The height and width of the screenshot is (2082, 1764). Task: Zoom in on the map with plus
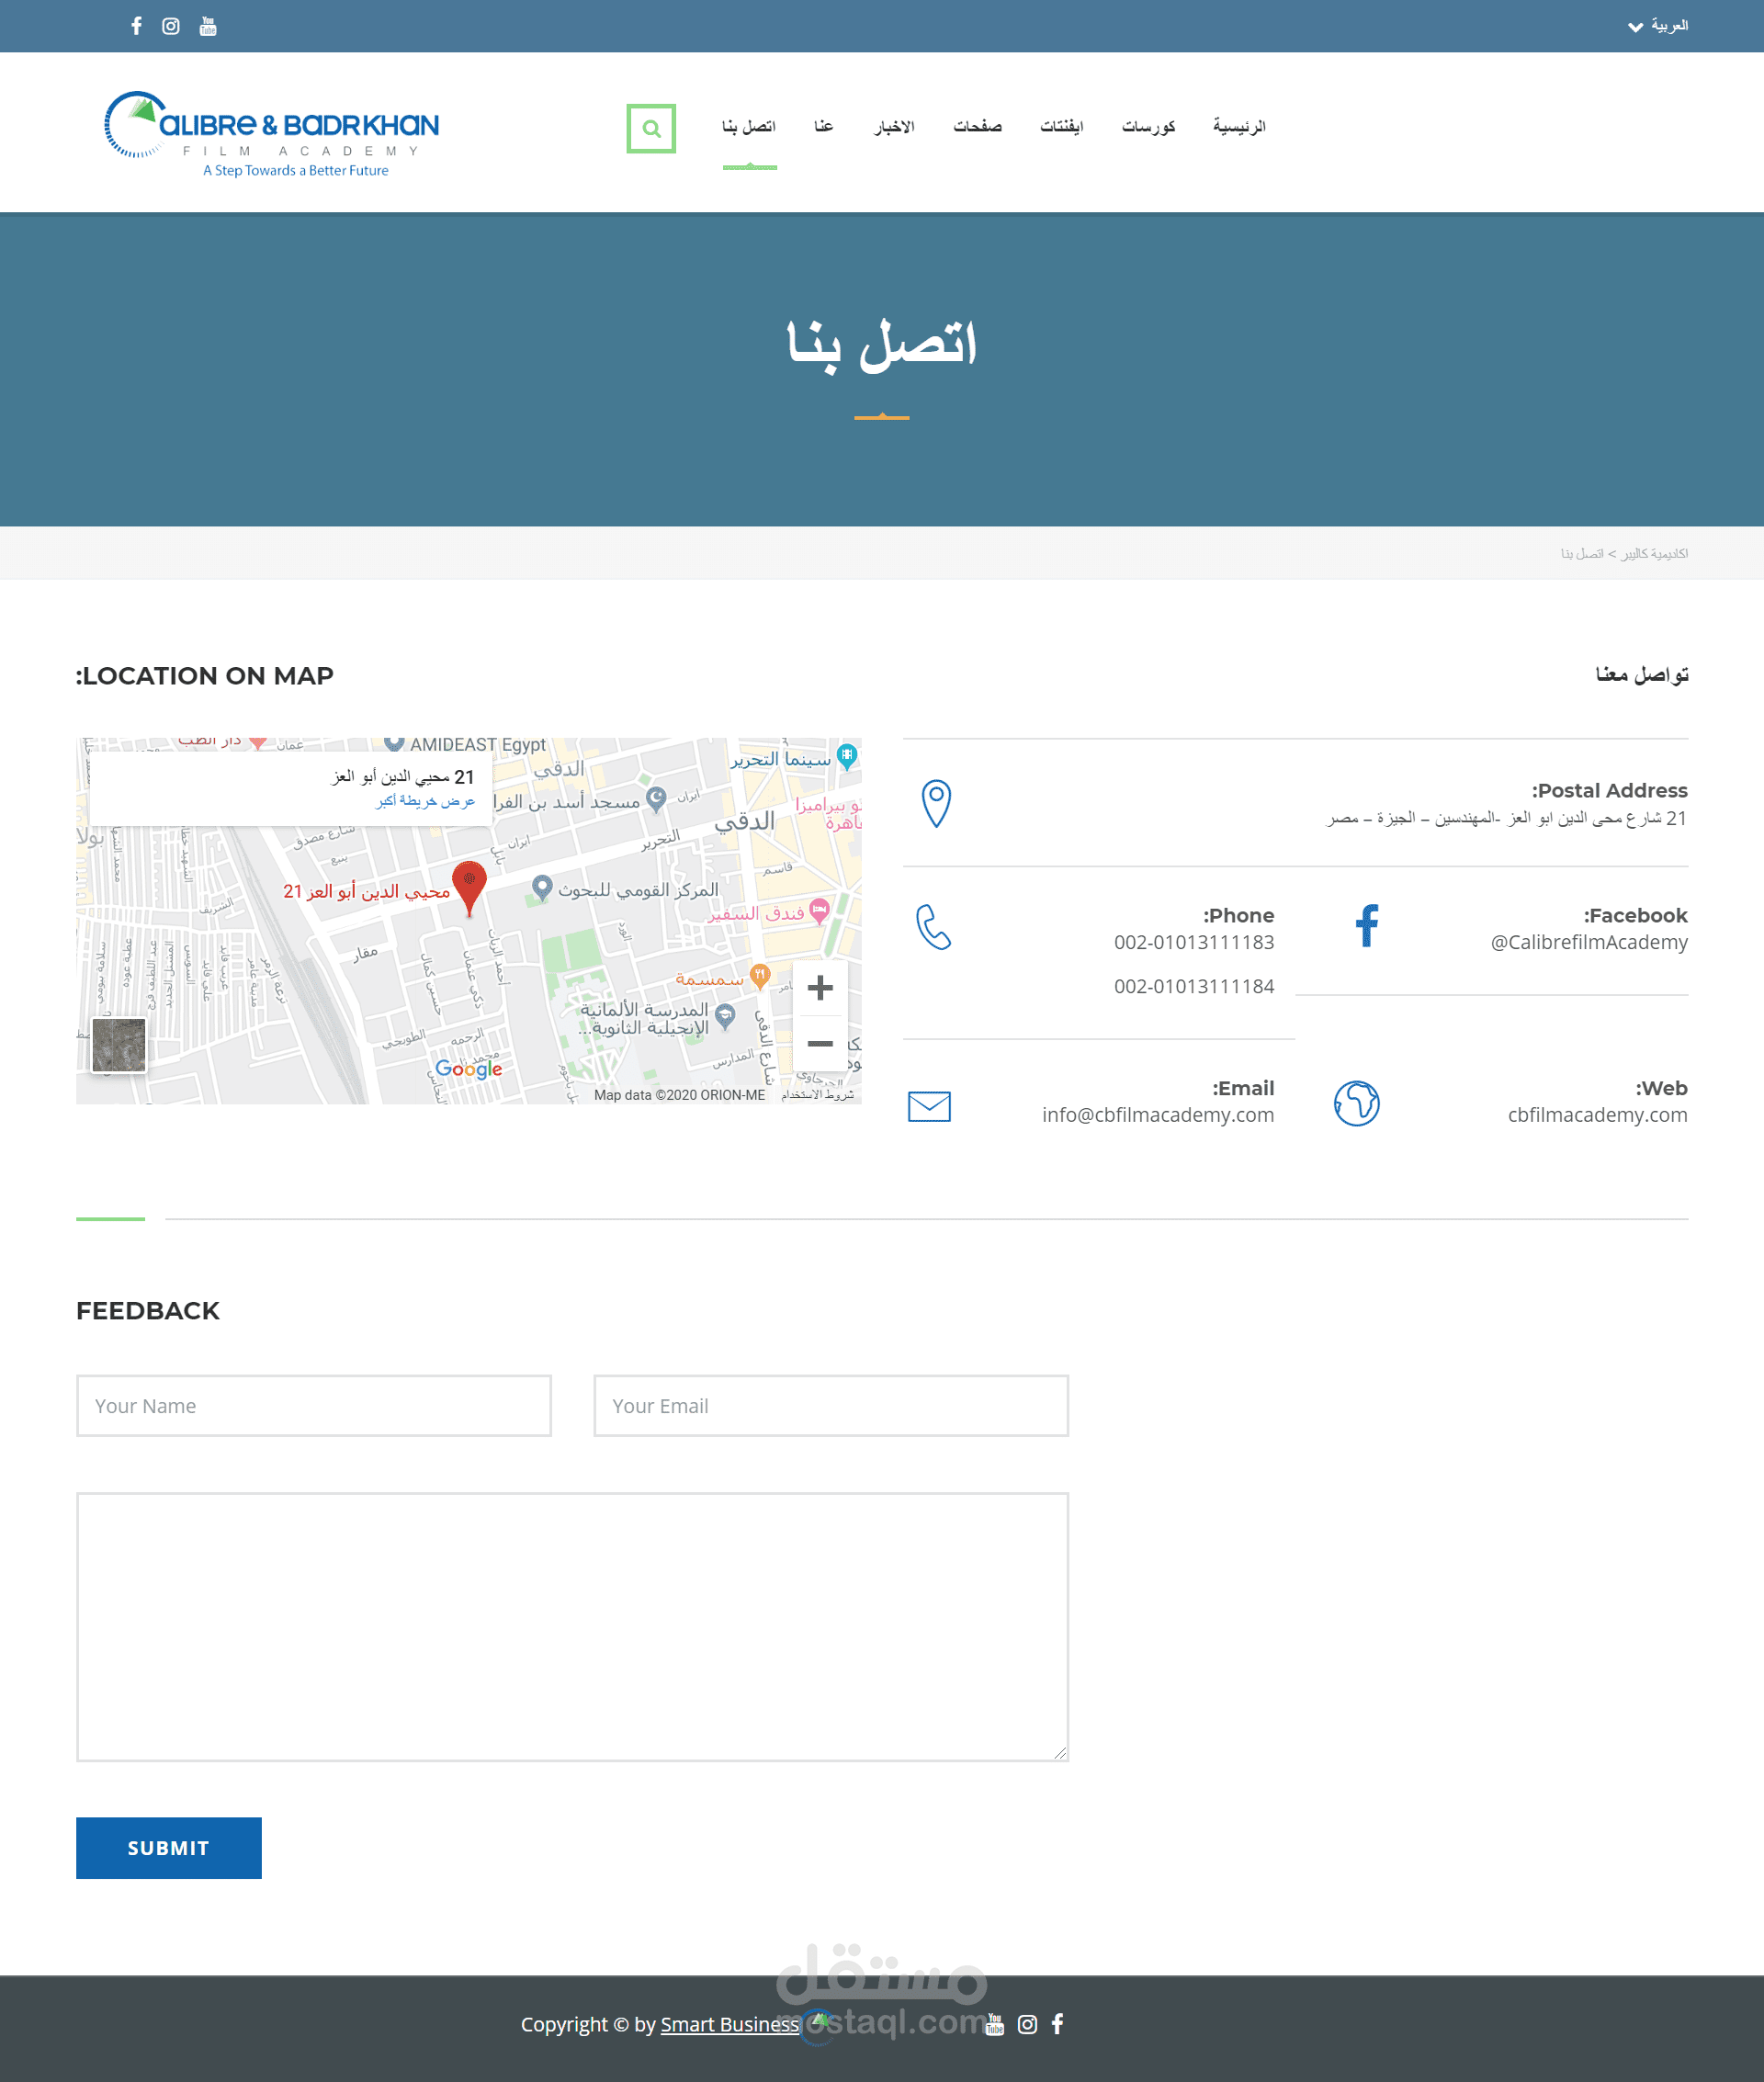point(820,988)
